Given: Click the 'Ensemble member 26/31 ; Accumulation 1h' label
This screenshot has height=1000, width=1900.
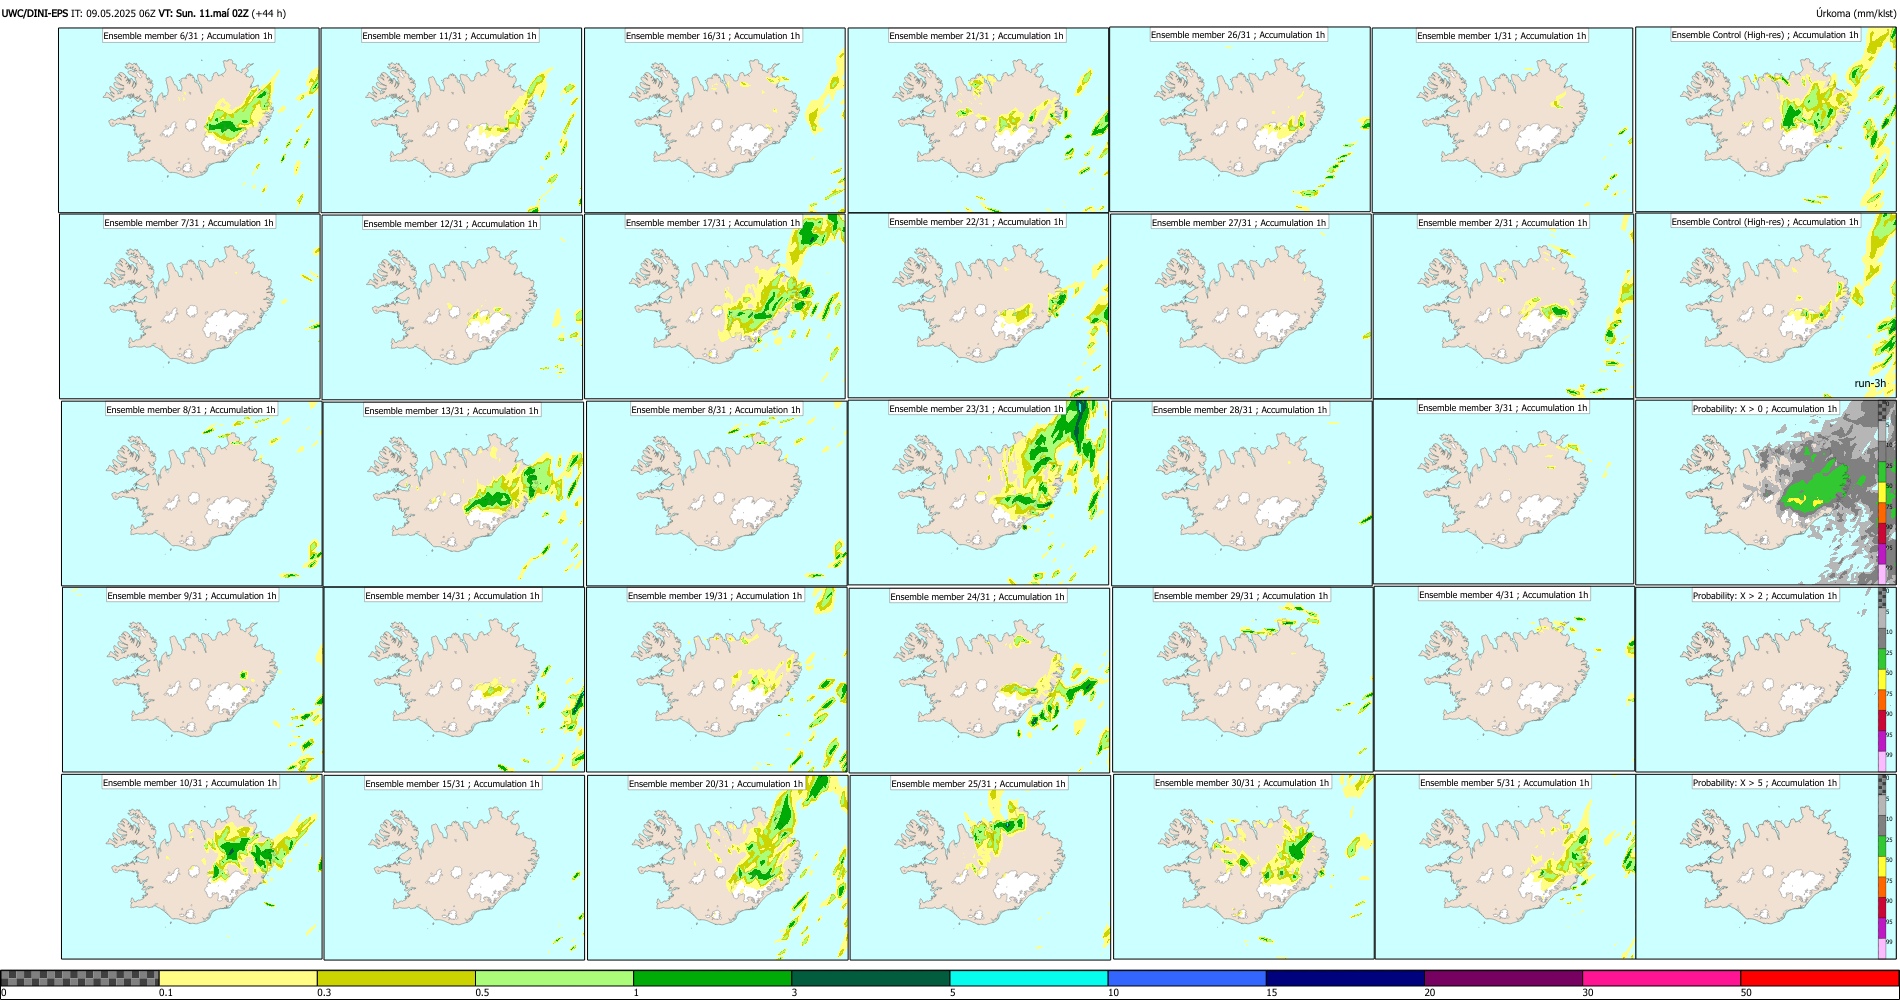Looking at the screenshot, I should coord(1238,35).
